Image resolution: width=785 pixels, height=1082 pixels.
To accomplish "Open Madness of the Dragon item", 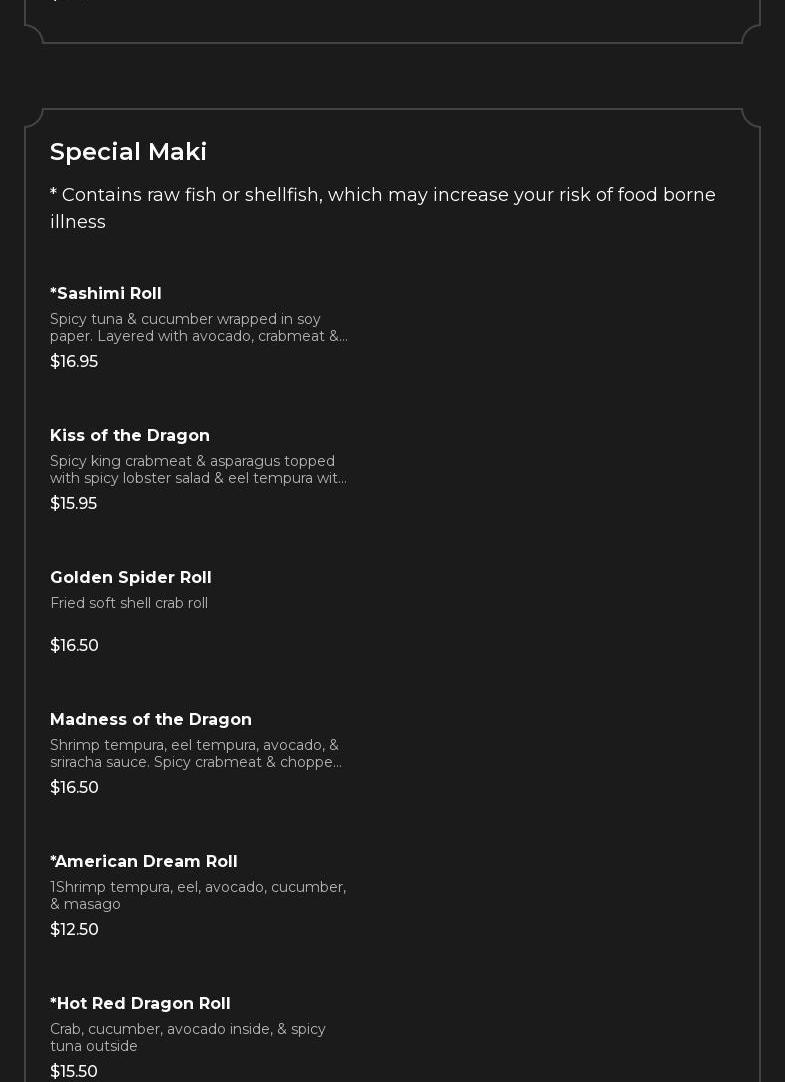I will click(151, 719).
